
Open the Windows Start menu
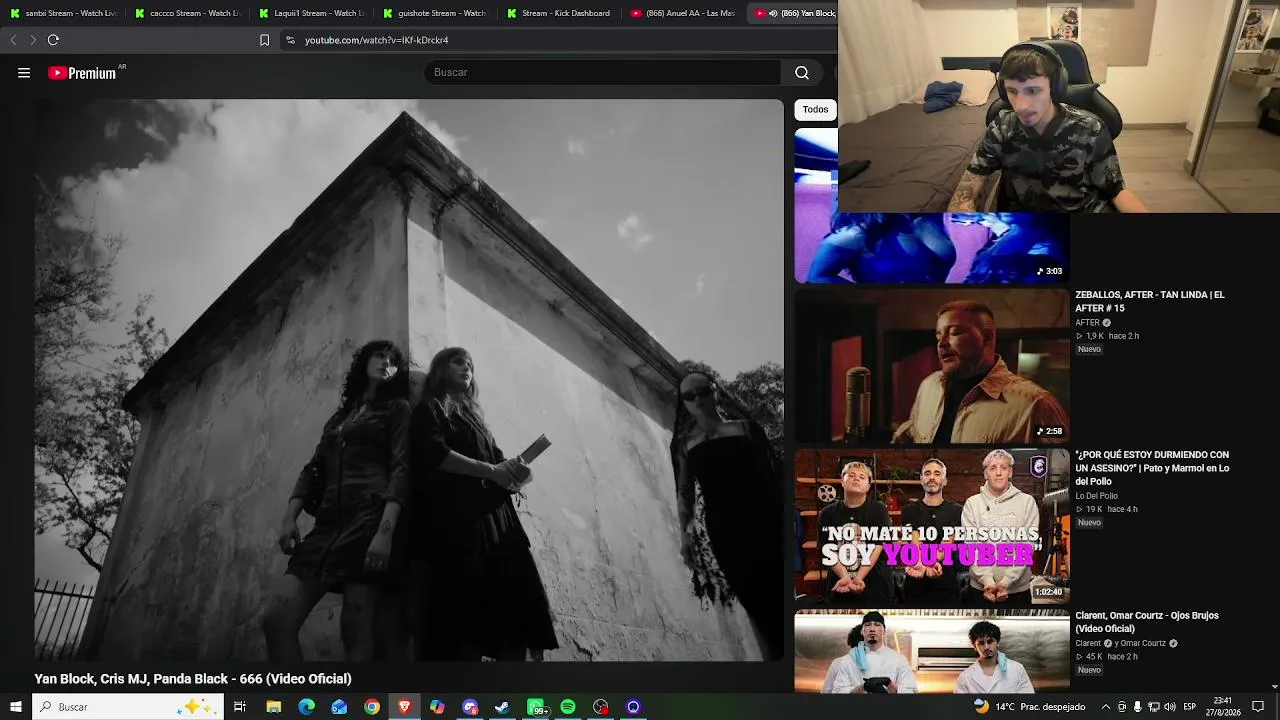(x=15, y=707)
